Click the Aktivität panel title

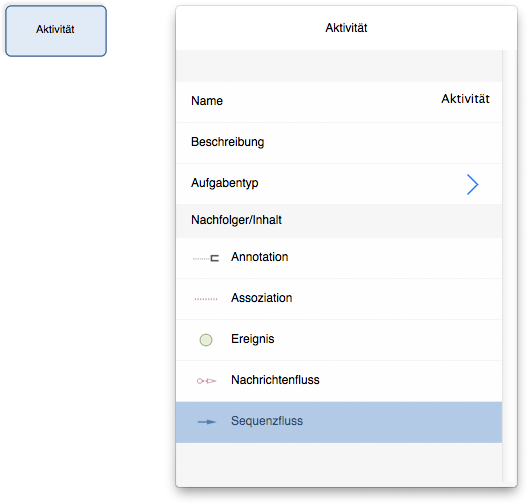tap(346, 28)
